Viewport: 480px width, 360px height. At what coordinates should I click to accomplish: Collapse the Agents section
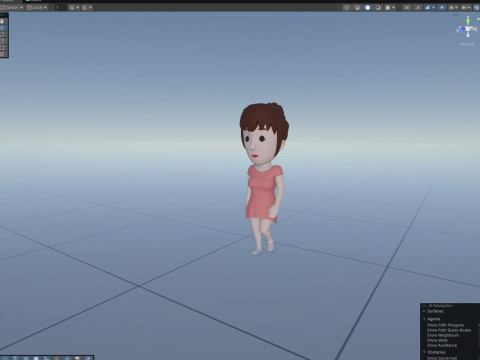[x=424, y=319]
